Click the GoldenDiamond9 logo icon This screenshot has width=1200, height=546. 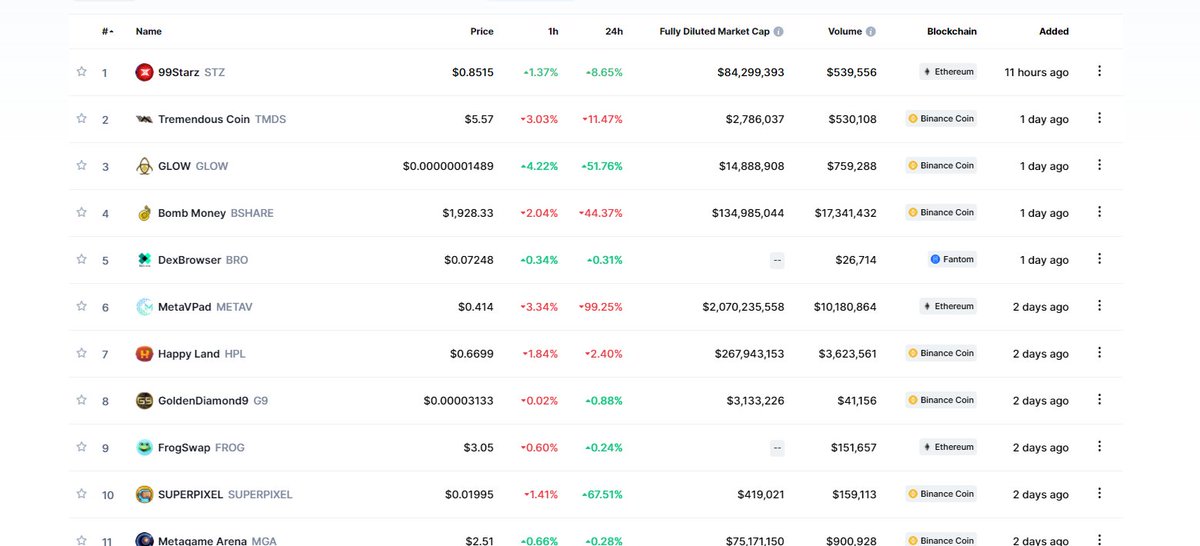point(144,401)
